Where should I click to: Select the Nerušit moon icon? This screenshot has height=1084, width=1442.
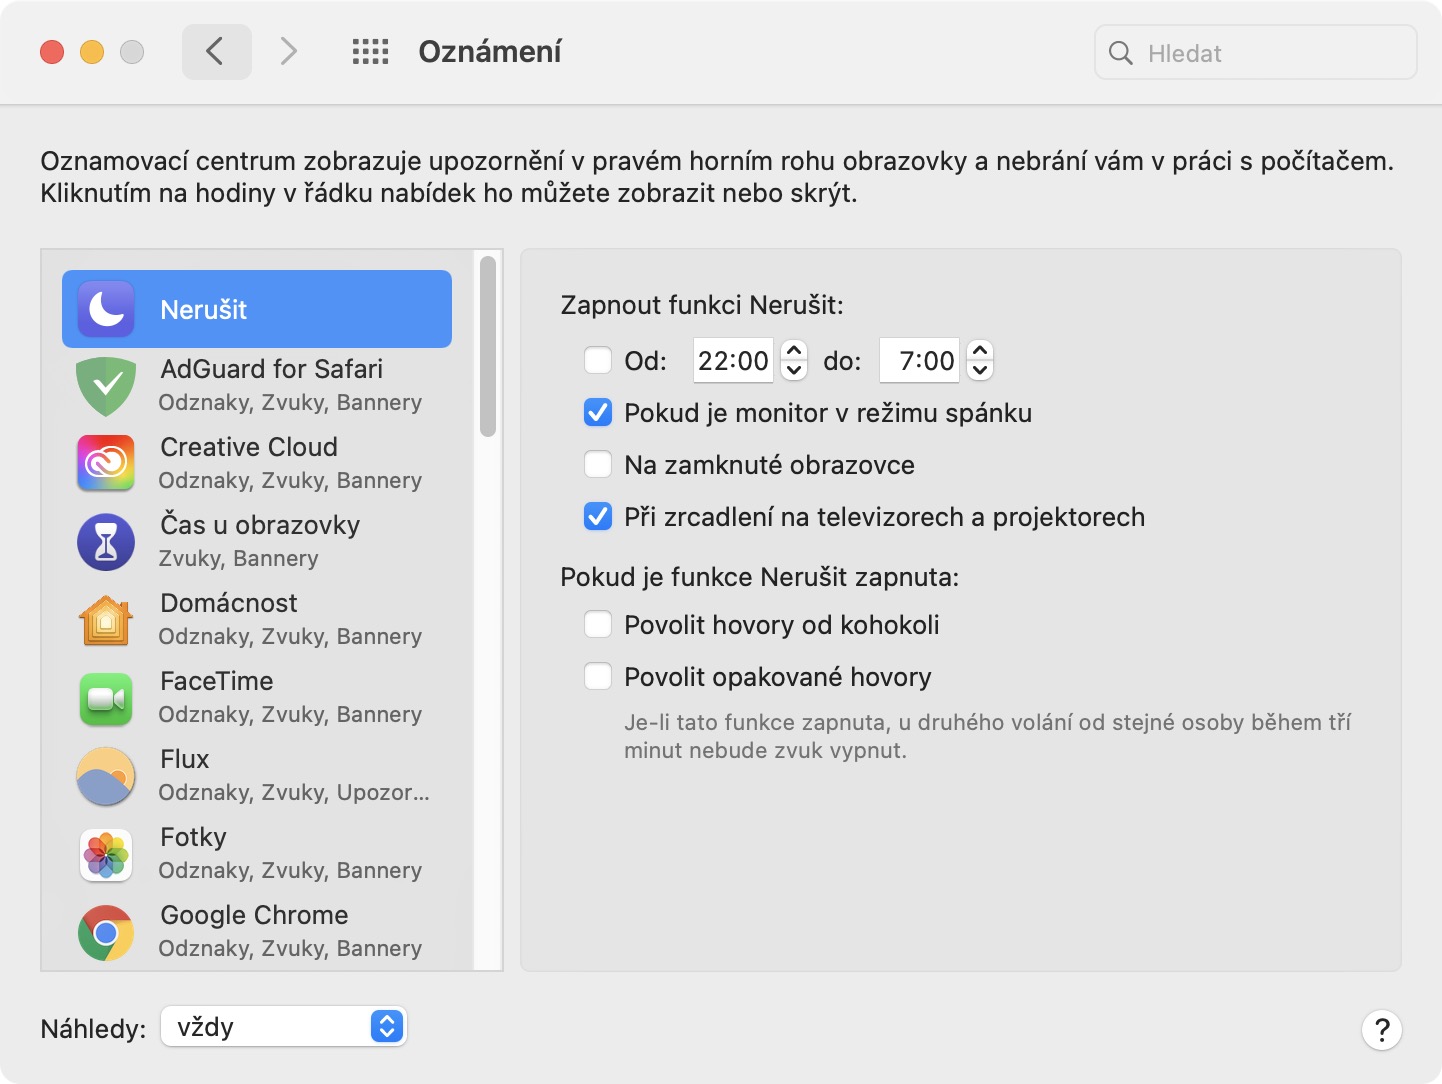point(106,309)
